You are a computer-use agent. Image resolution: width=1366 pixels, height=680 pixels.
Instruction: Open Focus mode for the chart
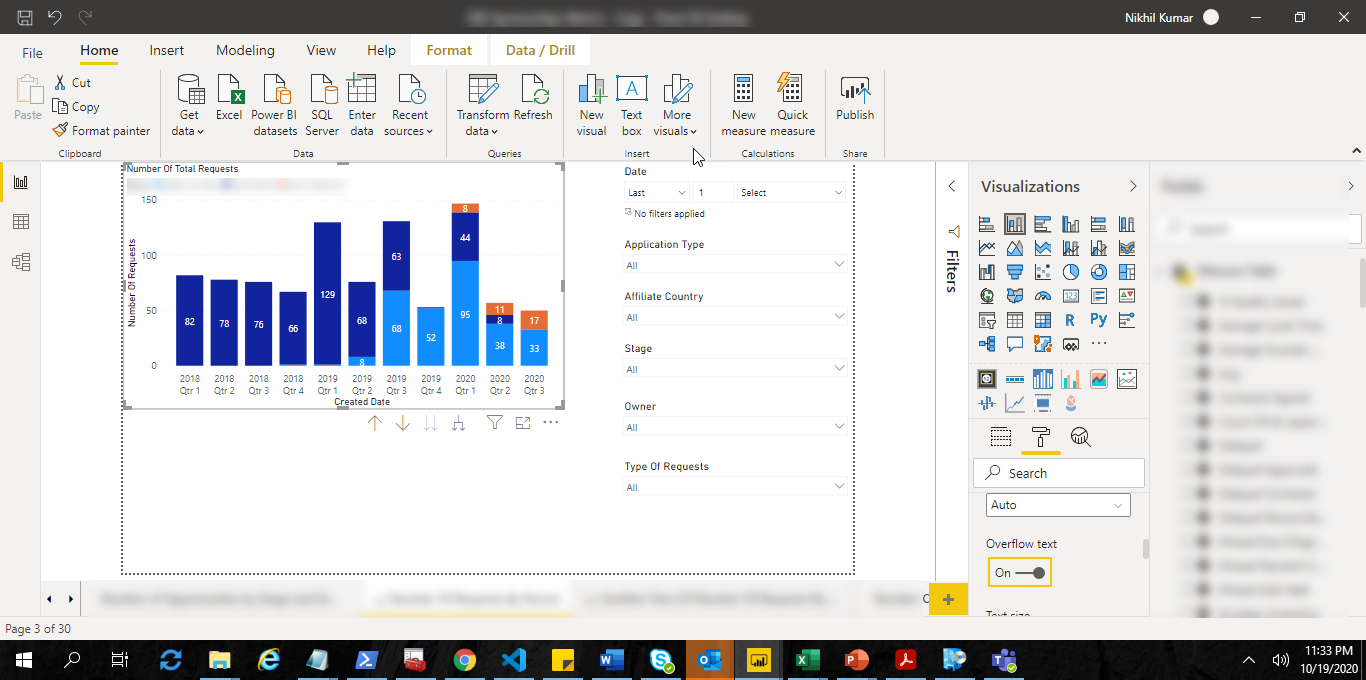tap(523, 423)
